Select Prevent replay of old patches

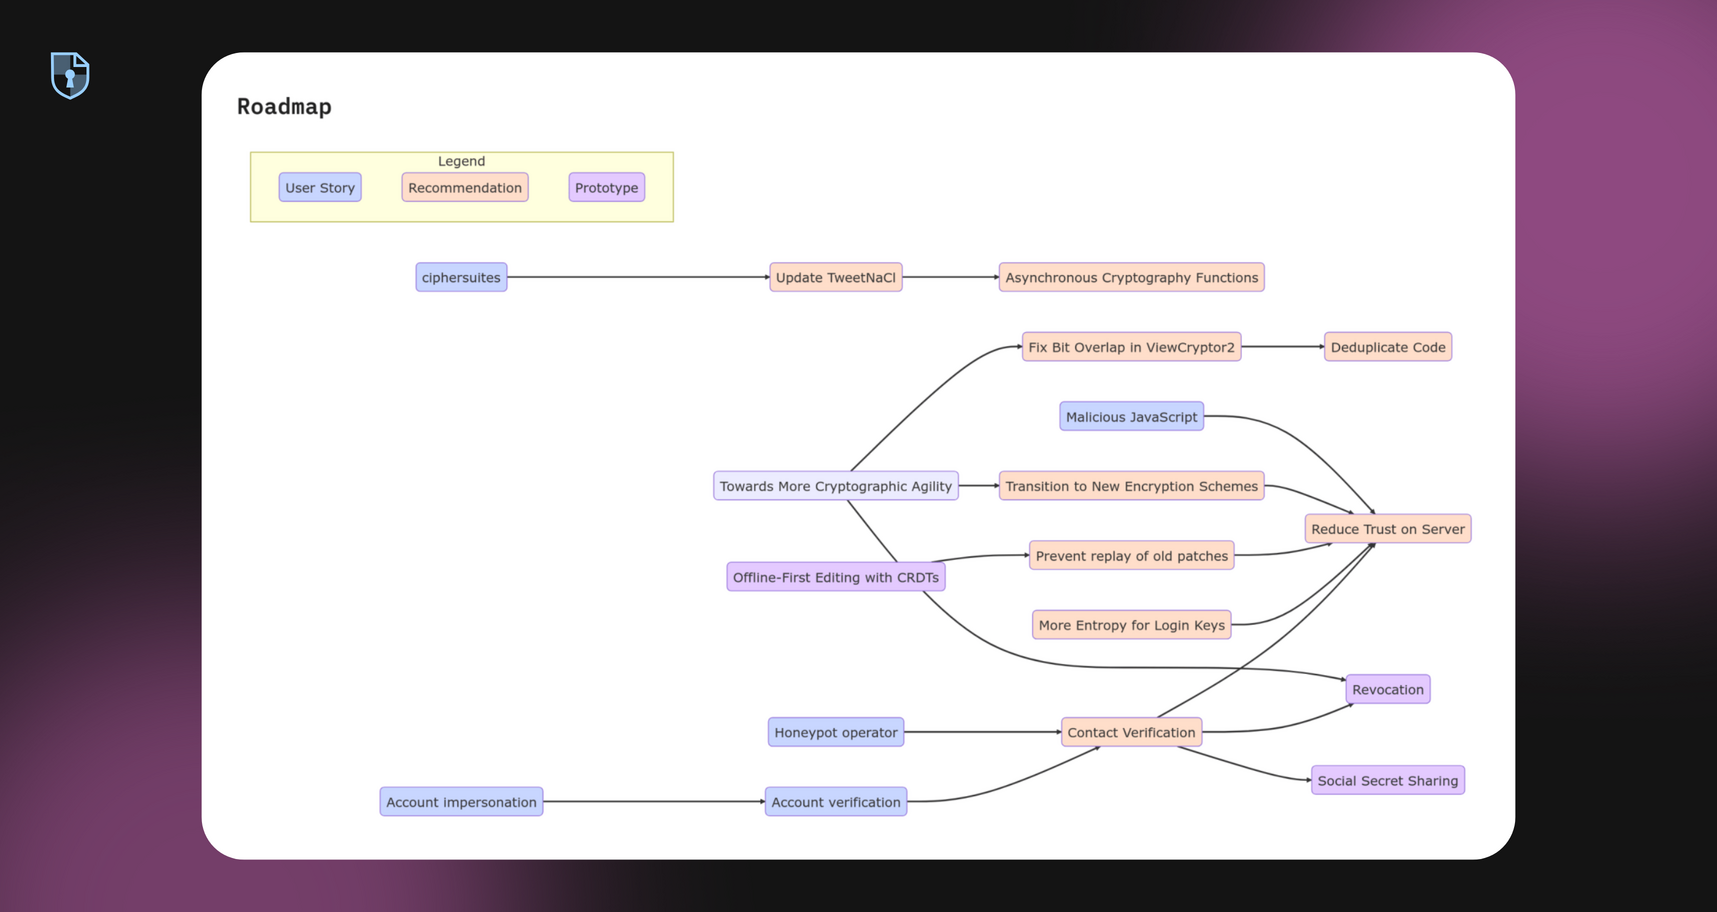(1131, 556)
